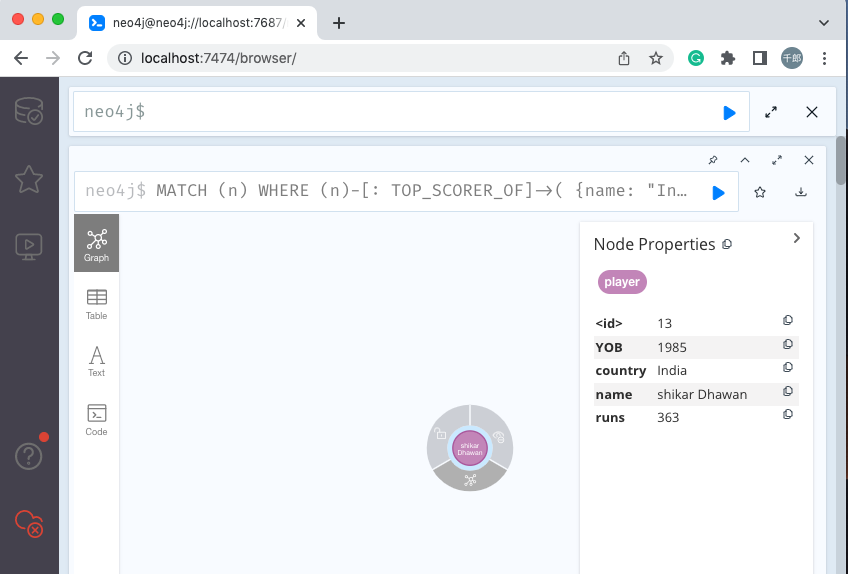This screenshot has height=574, width=848.
Task: Copy the YOB property value
Action: (x=787, y=344)
